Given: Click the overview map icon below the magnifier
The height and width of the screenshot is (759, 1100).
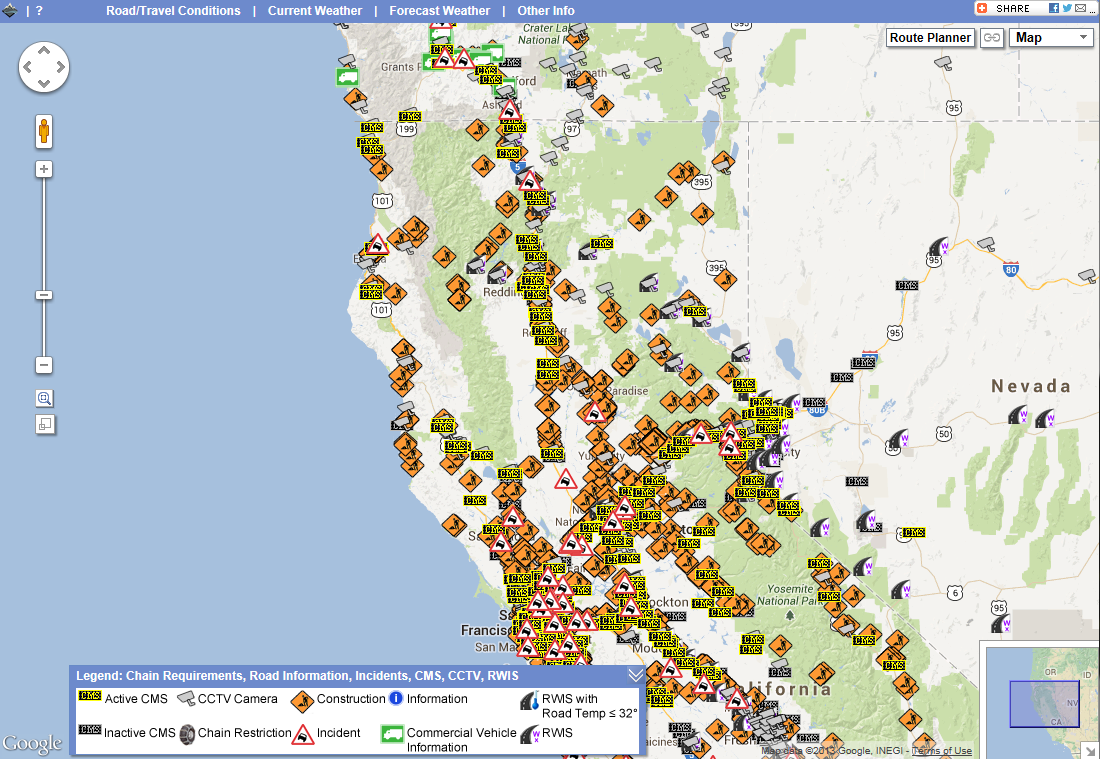Looking at the screenshot, I should [44, 424].
